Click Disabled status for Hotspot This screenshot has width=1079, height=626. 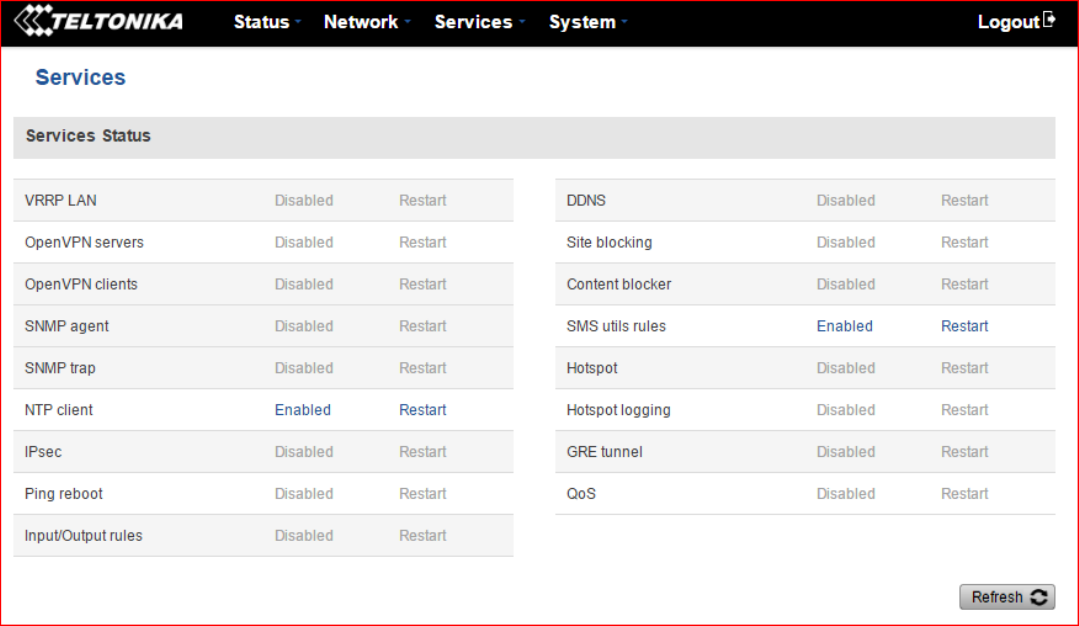[x=845, y=368]
